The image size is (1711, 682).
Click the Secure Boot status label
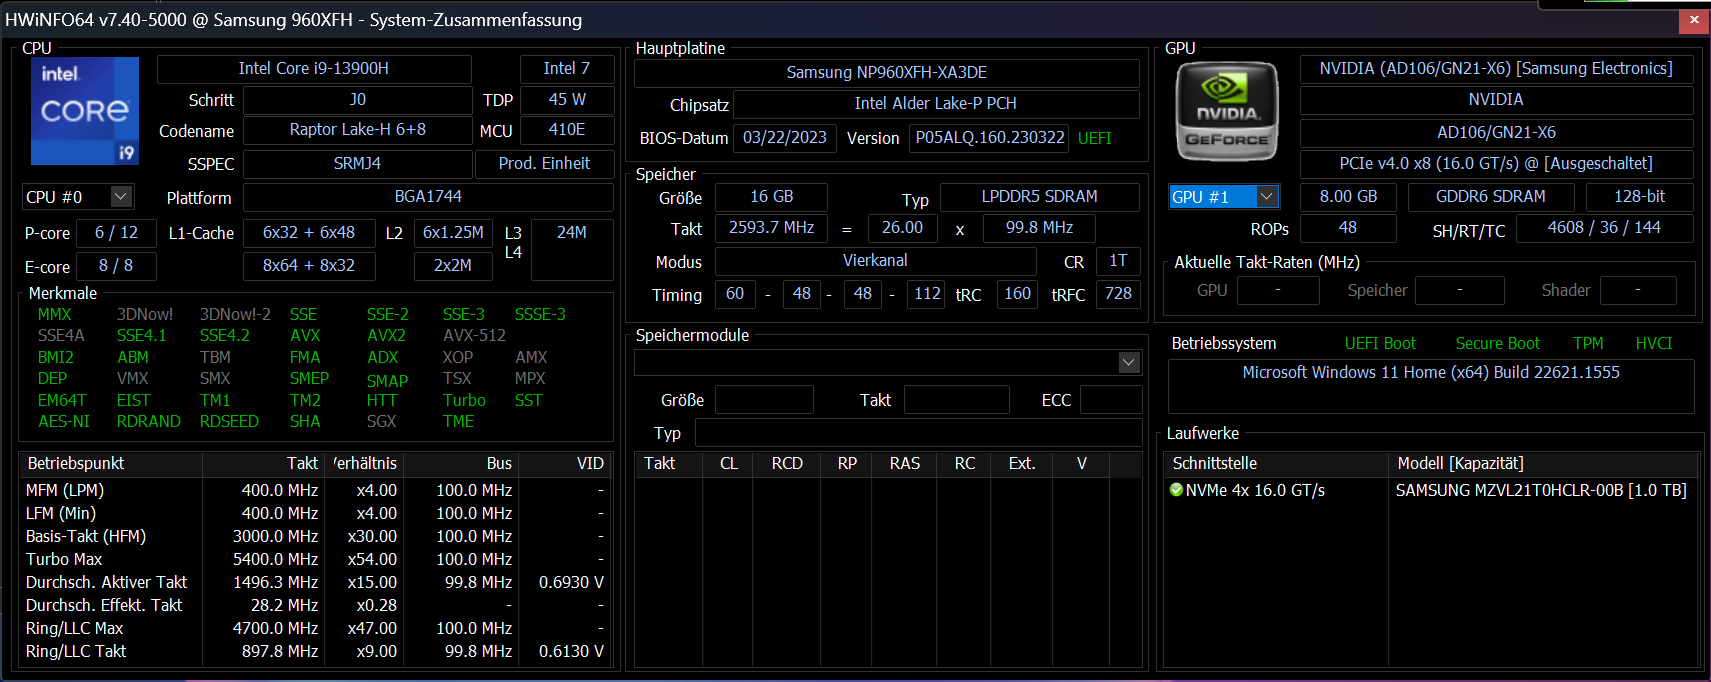(1497, 343)
